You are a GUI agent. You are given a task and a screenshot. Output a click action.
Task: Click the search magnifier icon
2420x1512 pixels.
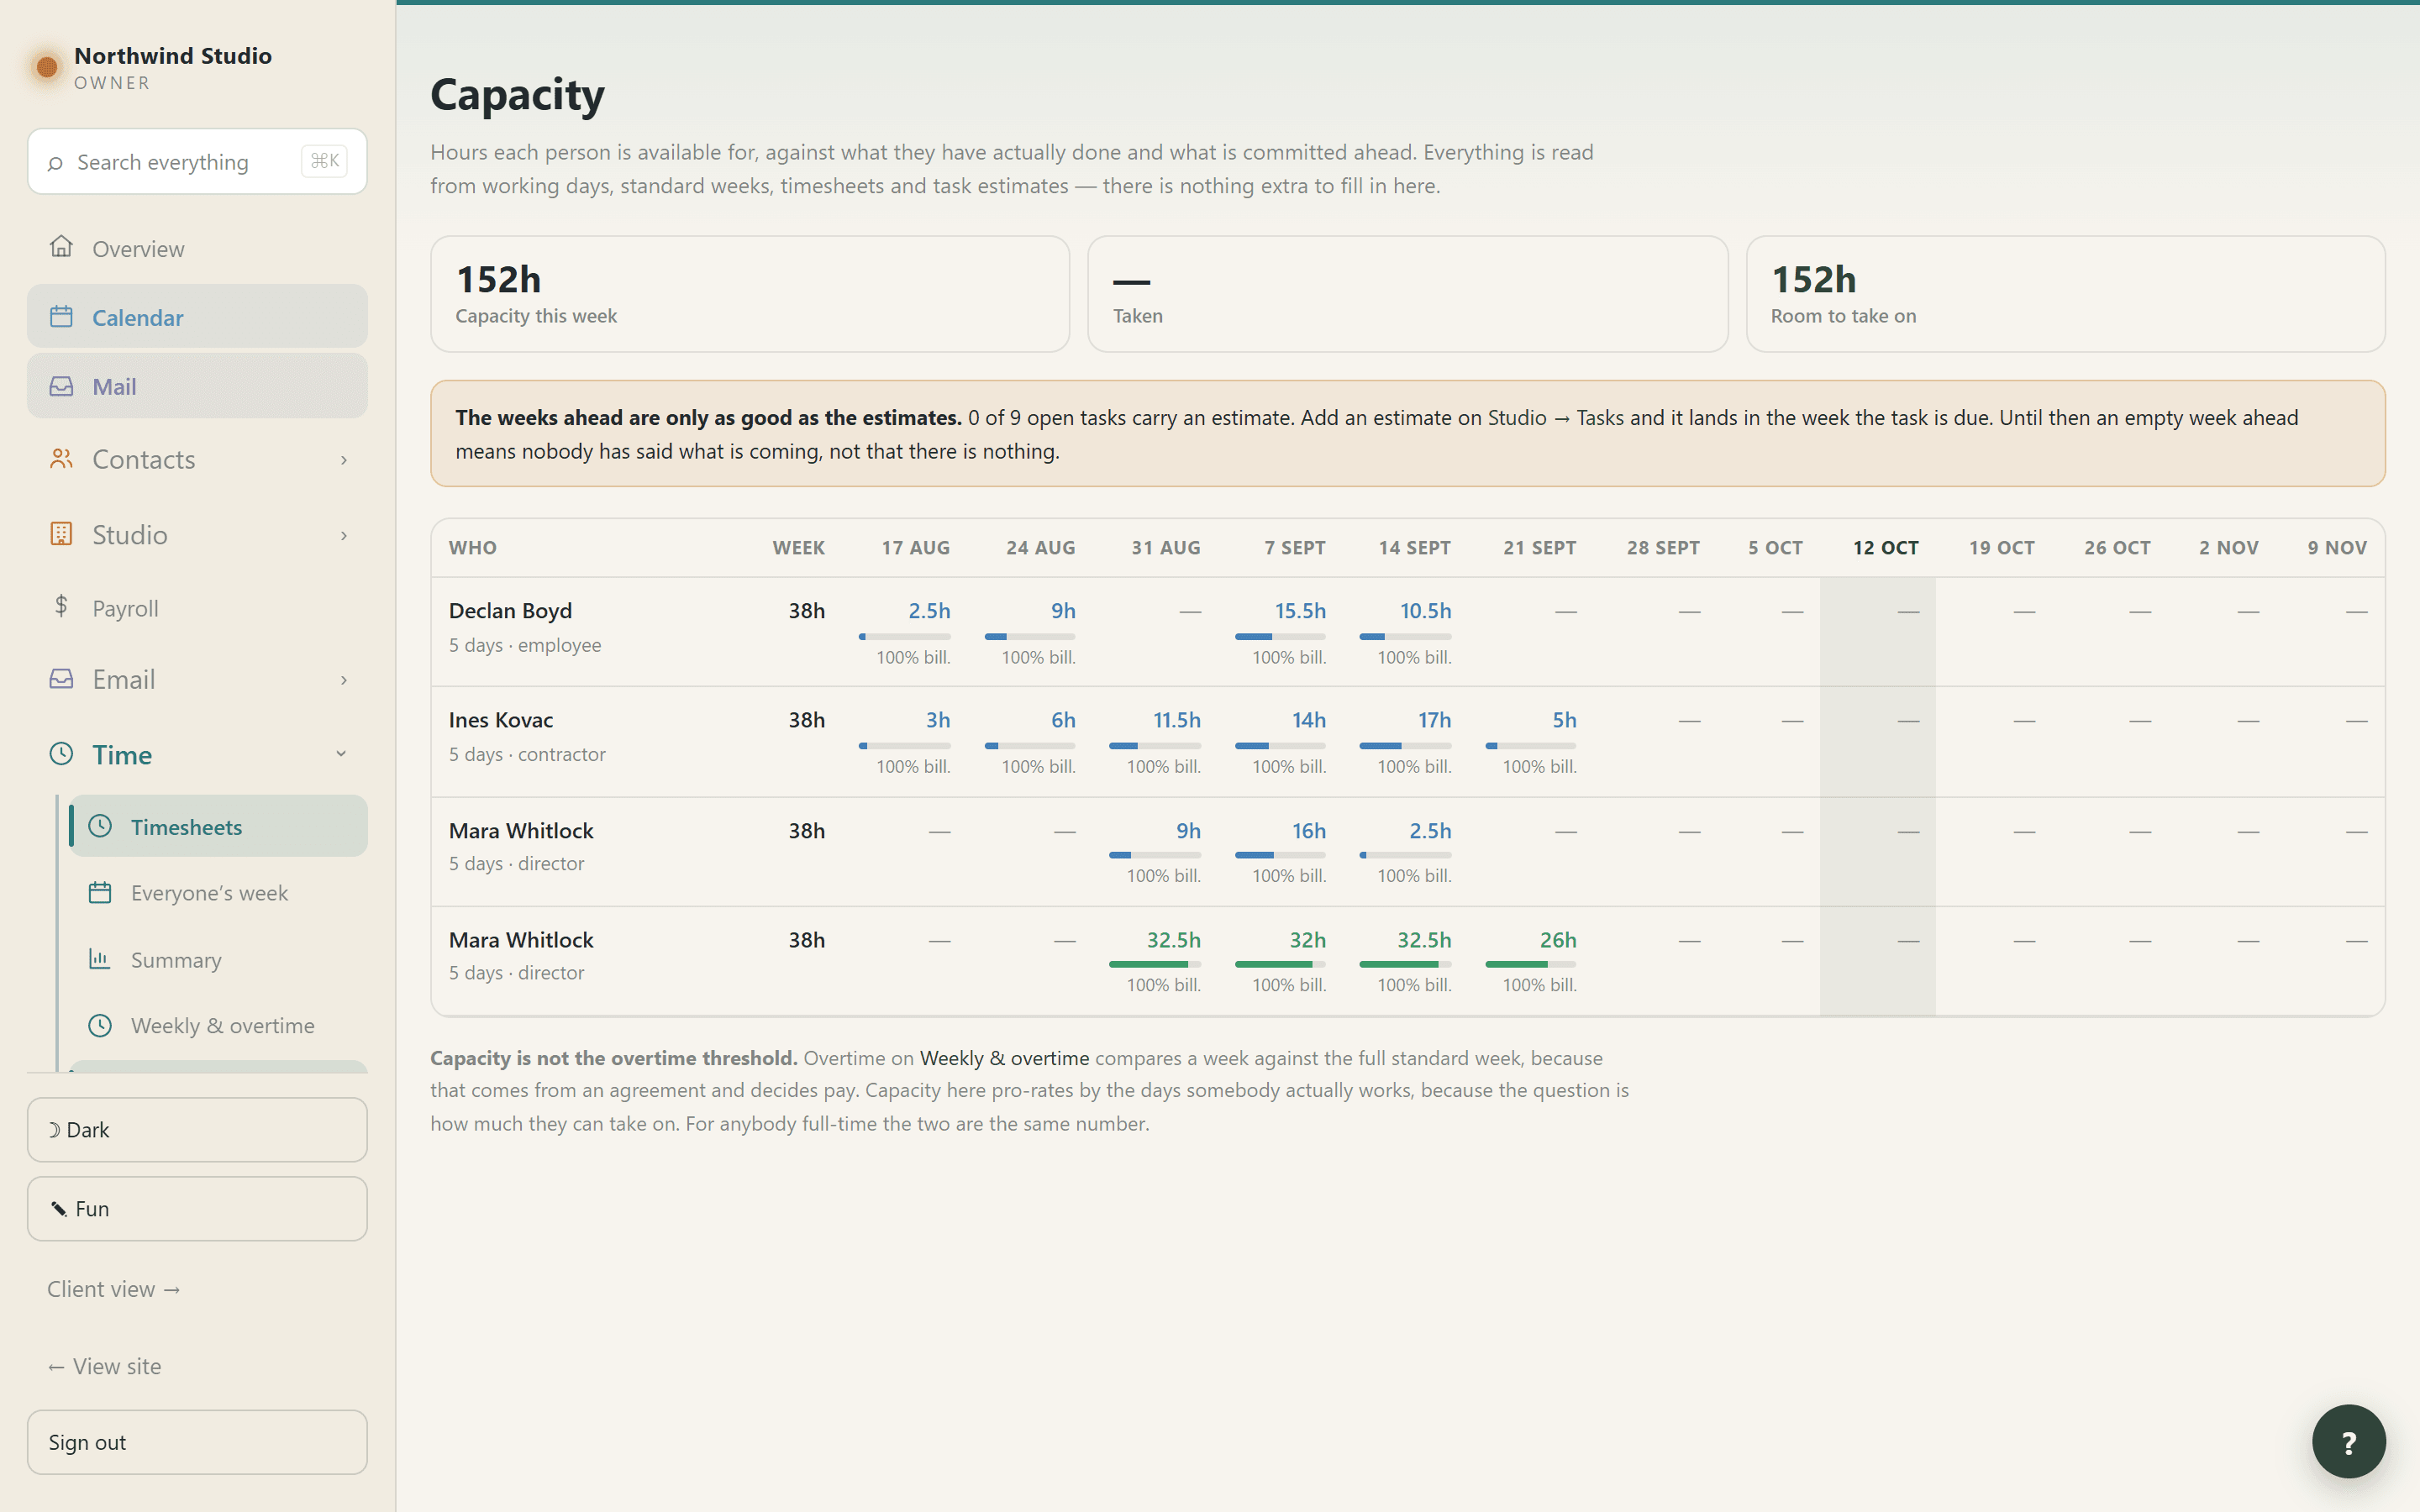pos(55,162)
